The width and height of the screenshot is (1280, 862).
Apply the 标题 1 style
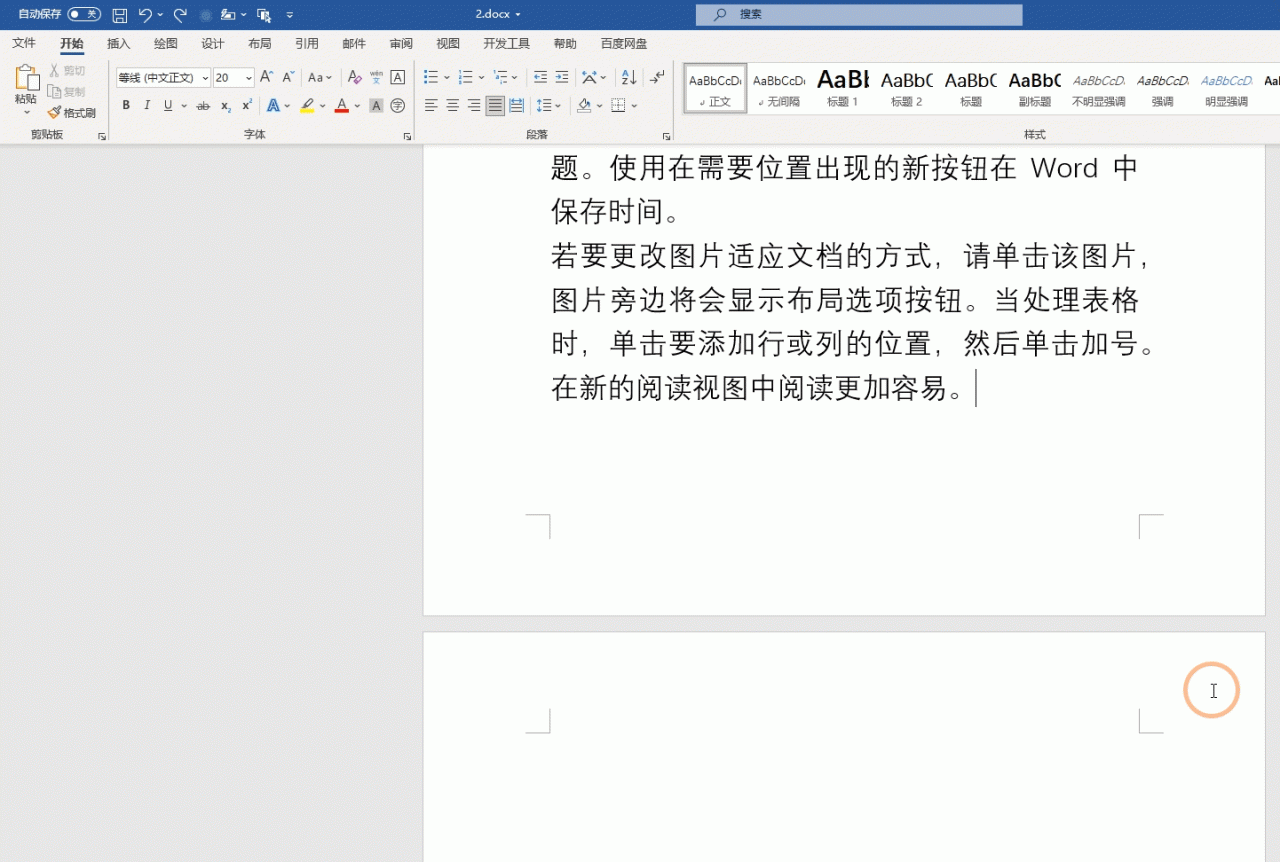(x=842, y=90)
